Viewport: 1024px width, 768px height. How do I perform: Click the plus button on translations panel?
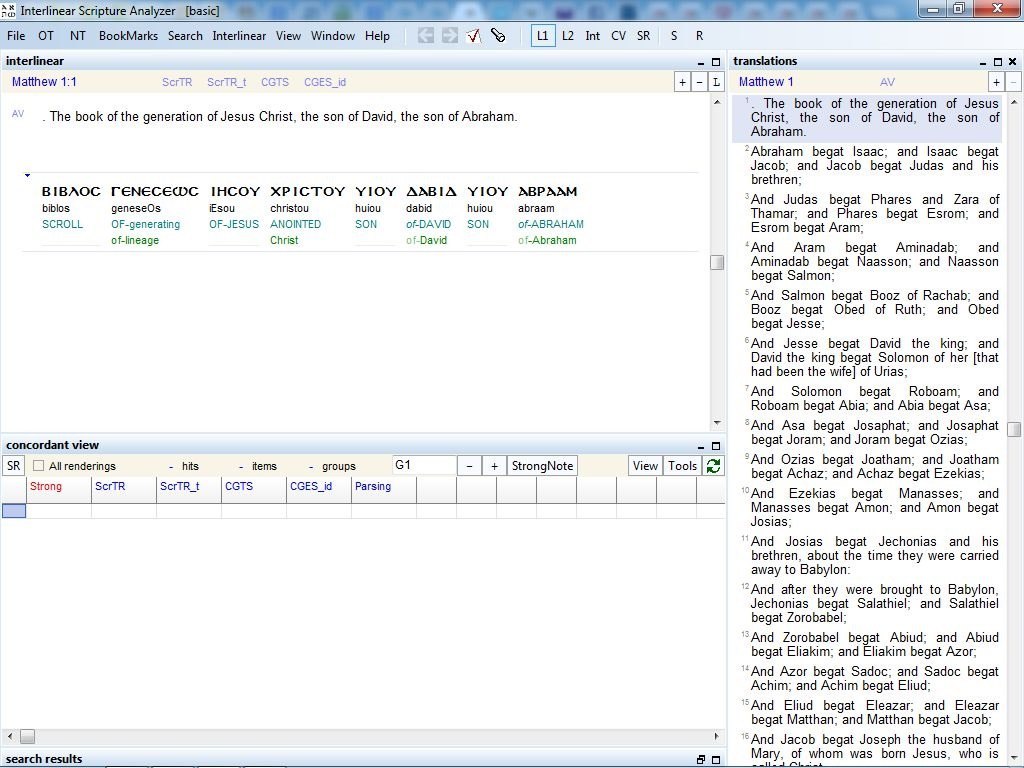tap(996, 82)
